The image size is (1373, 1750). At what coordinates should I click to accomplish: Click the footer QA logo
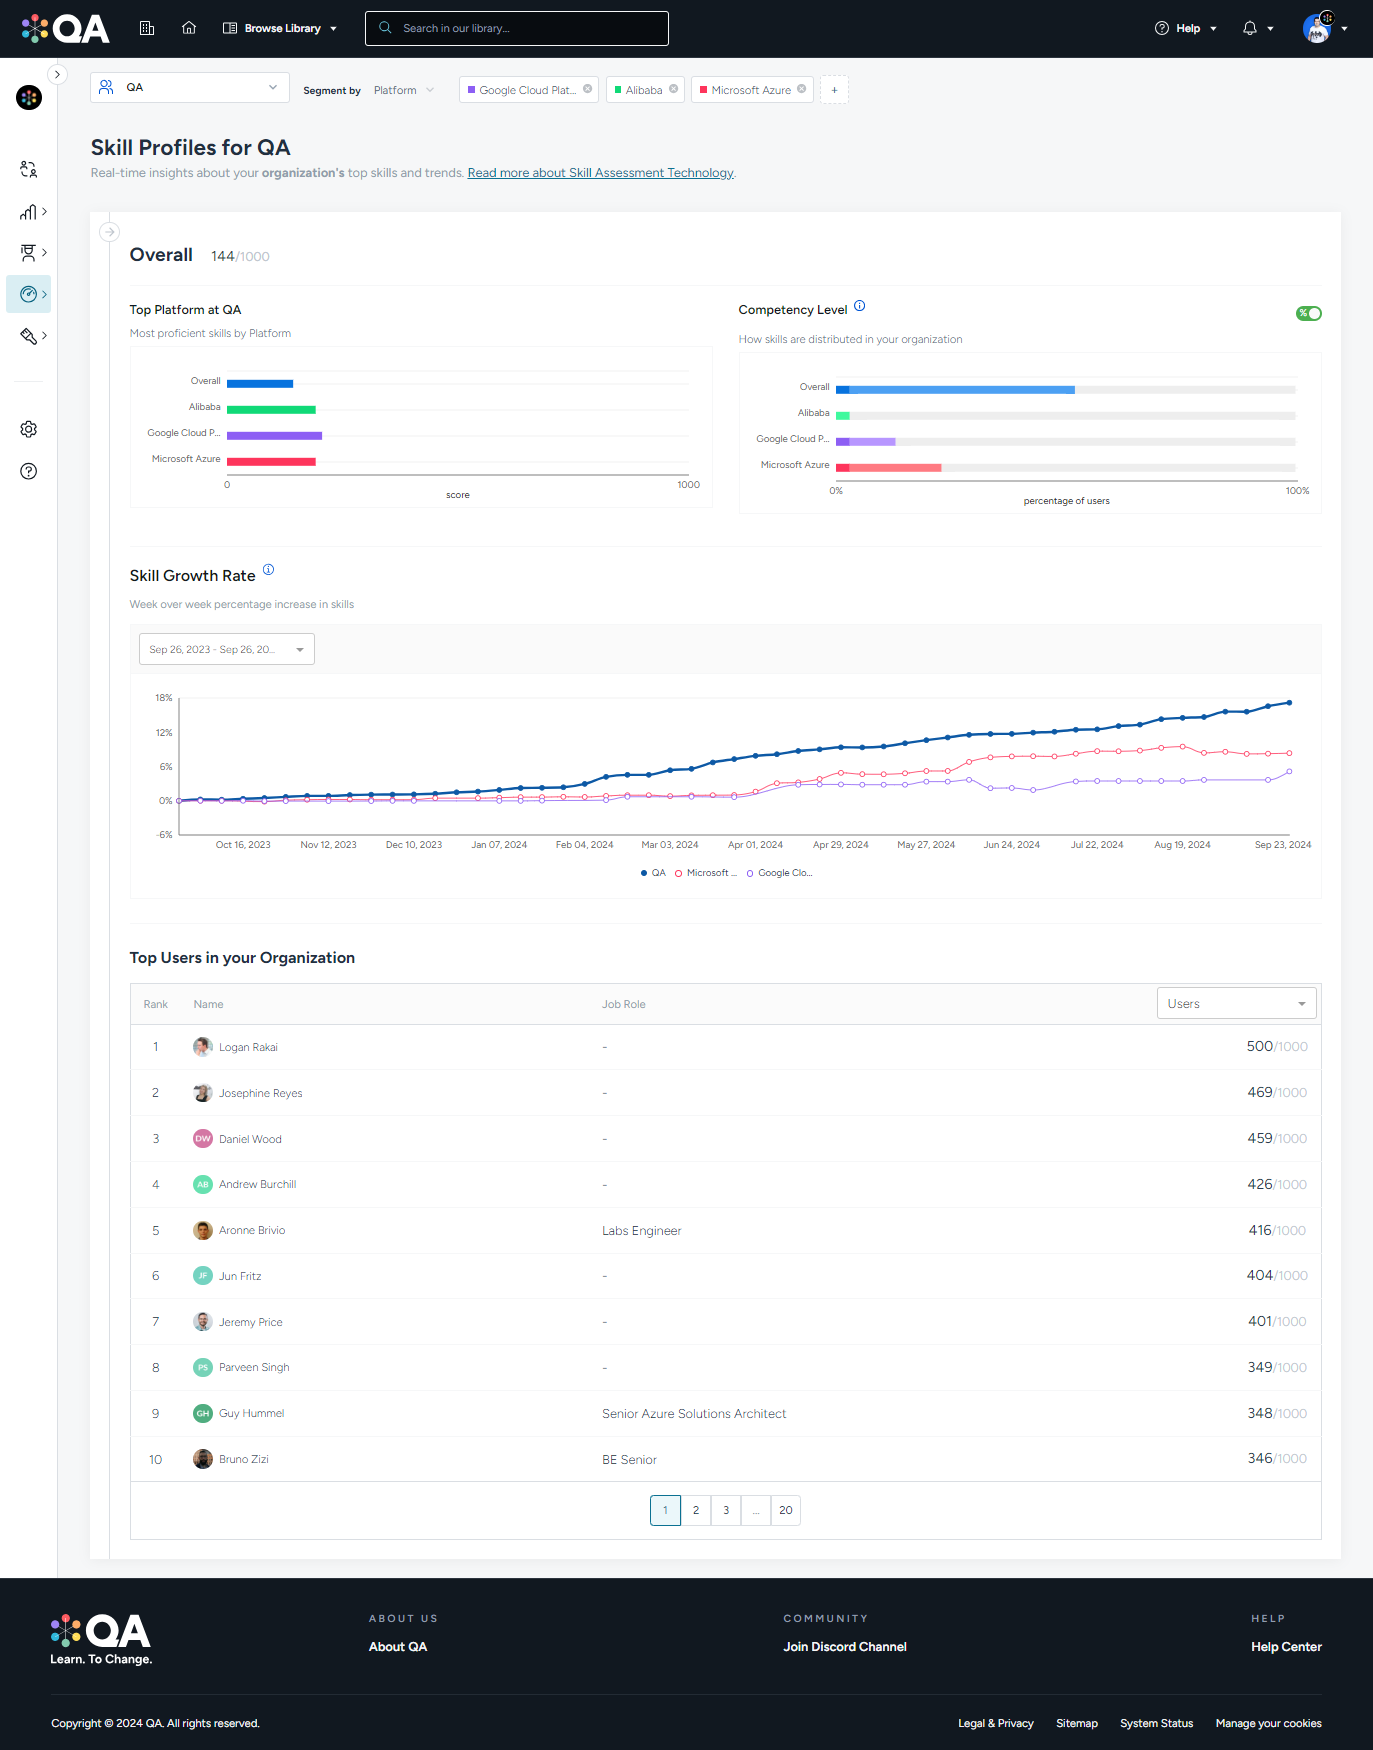tap(101, 1639)
